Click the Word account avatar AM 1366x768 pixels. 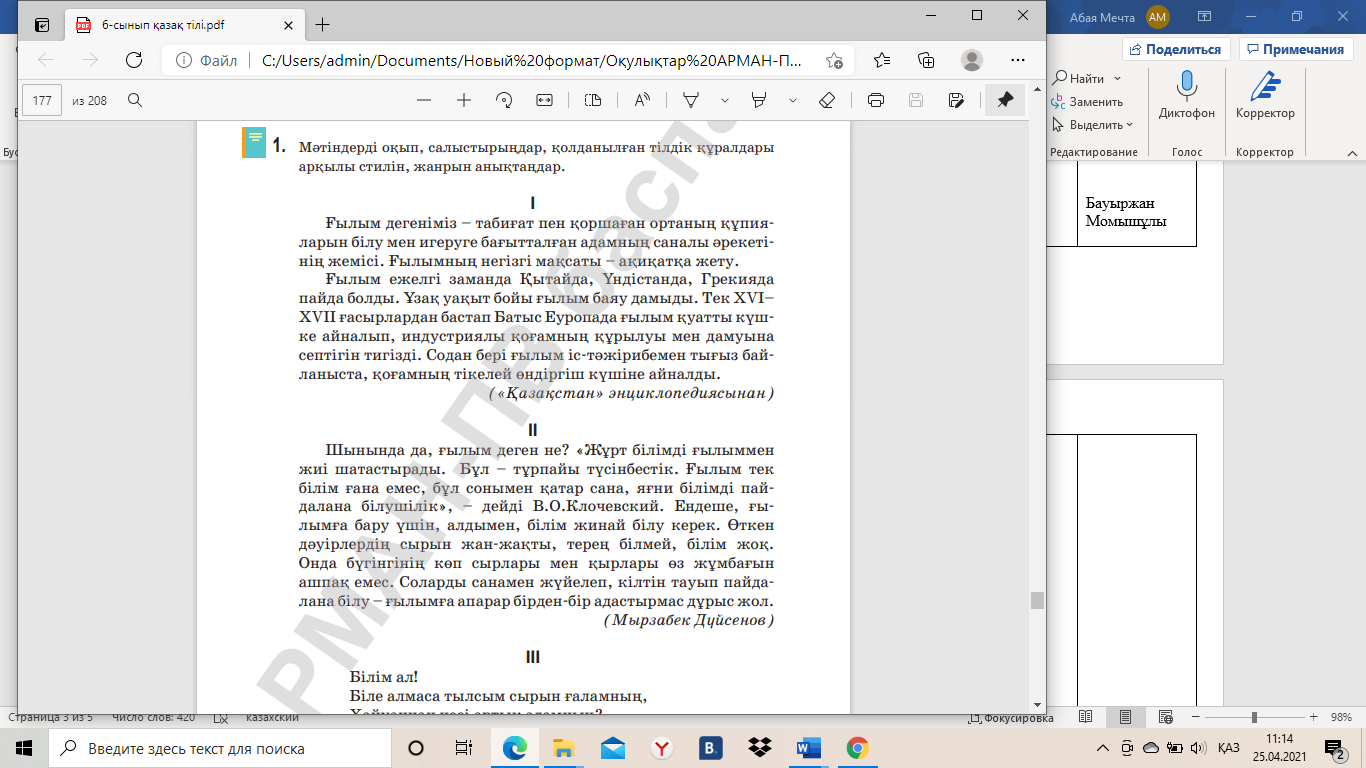(x=1158, y=17)
